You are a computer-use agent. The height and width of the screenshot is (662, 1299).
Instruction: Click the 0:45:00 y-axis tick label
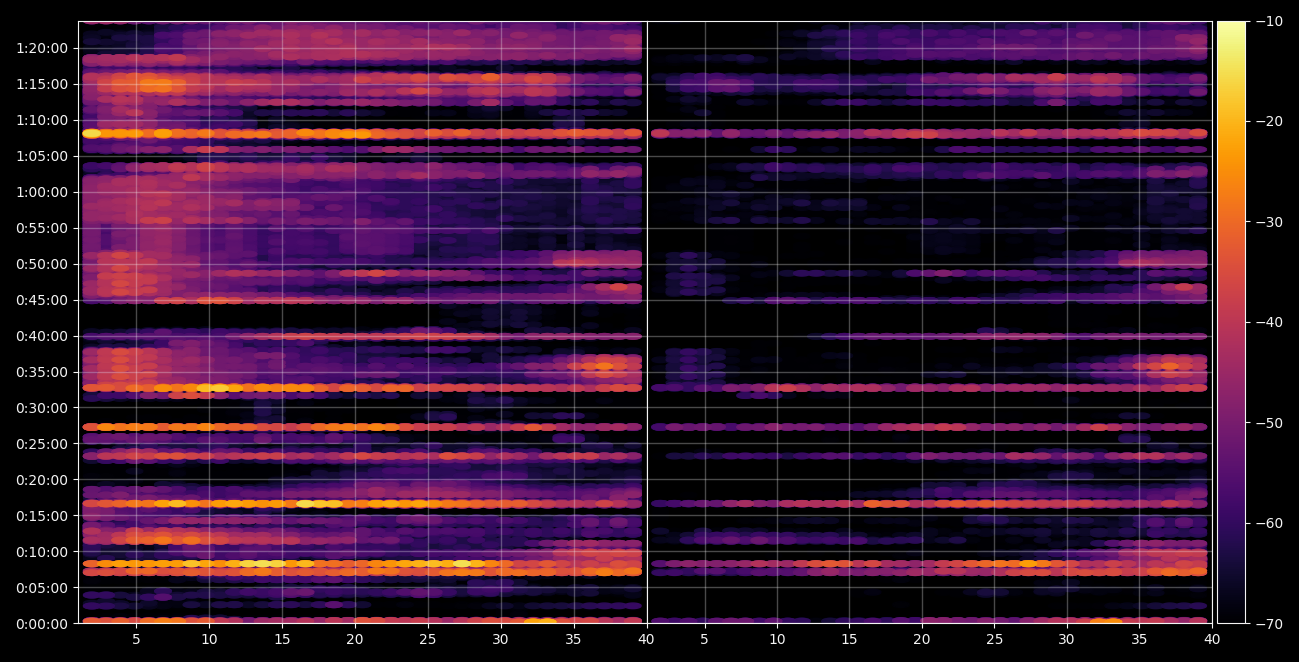click(x=42, y=300)
